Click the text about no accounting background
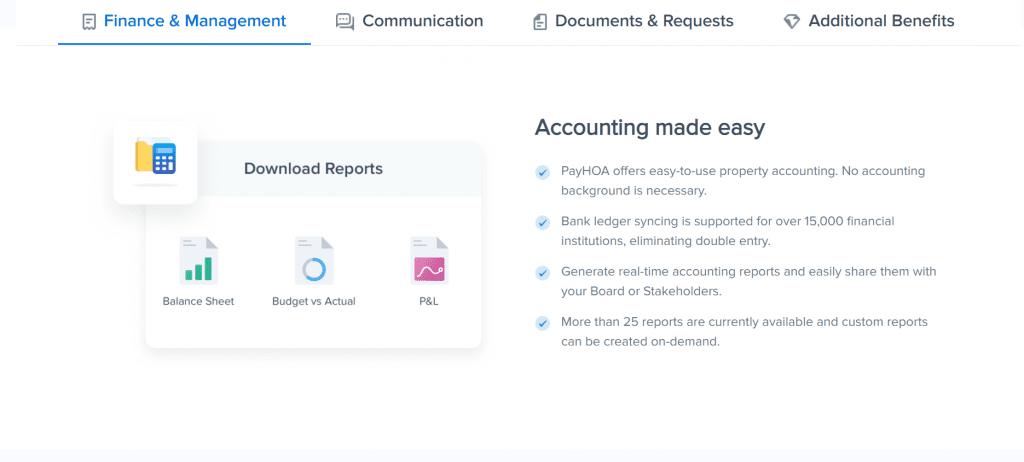Viewport: 1024px width, 462px height. [x=743, y=181]
